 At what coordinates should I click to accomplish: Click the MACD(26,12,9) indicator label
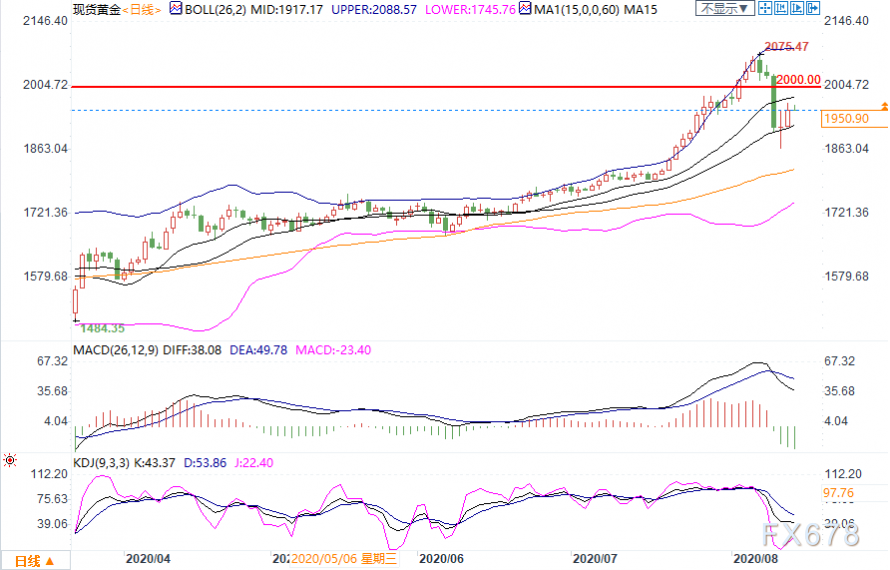point(116,350)
